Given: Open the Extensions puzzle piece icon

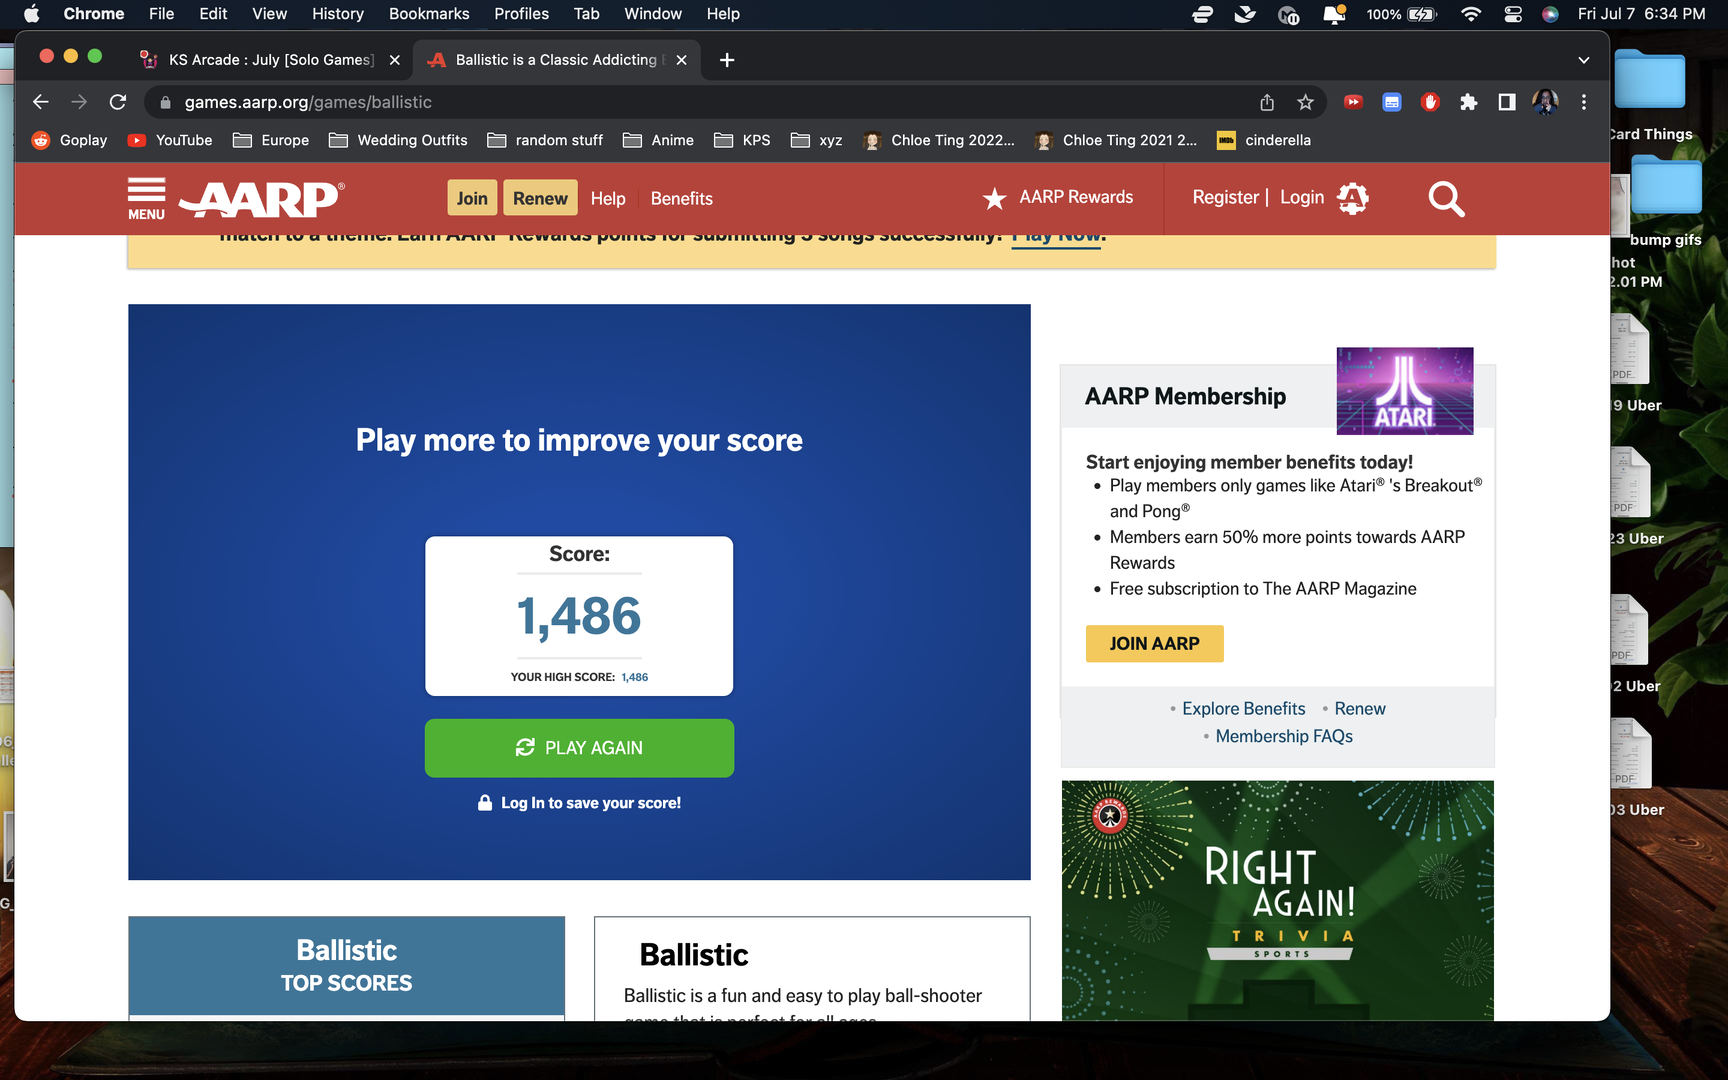Looking at the screenshot, I should (1468, 102).
